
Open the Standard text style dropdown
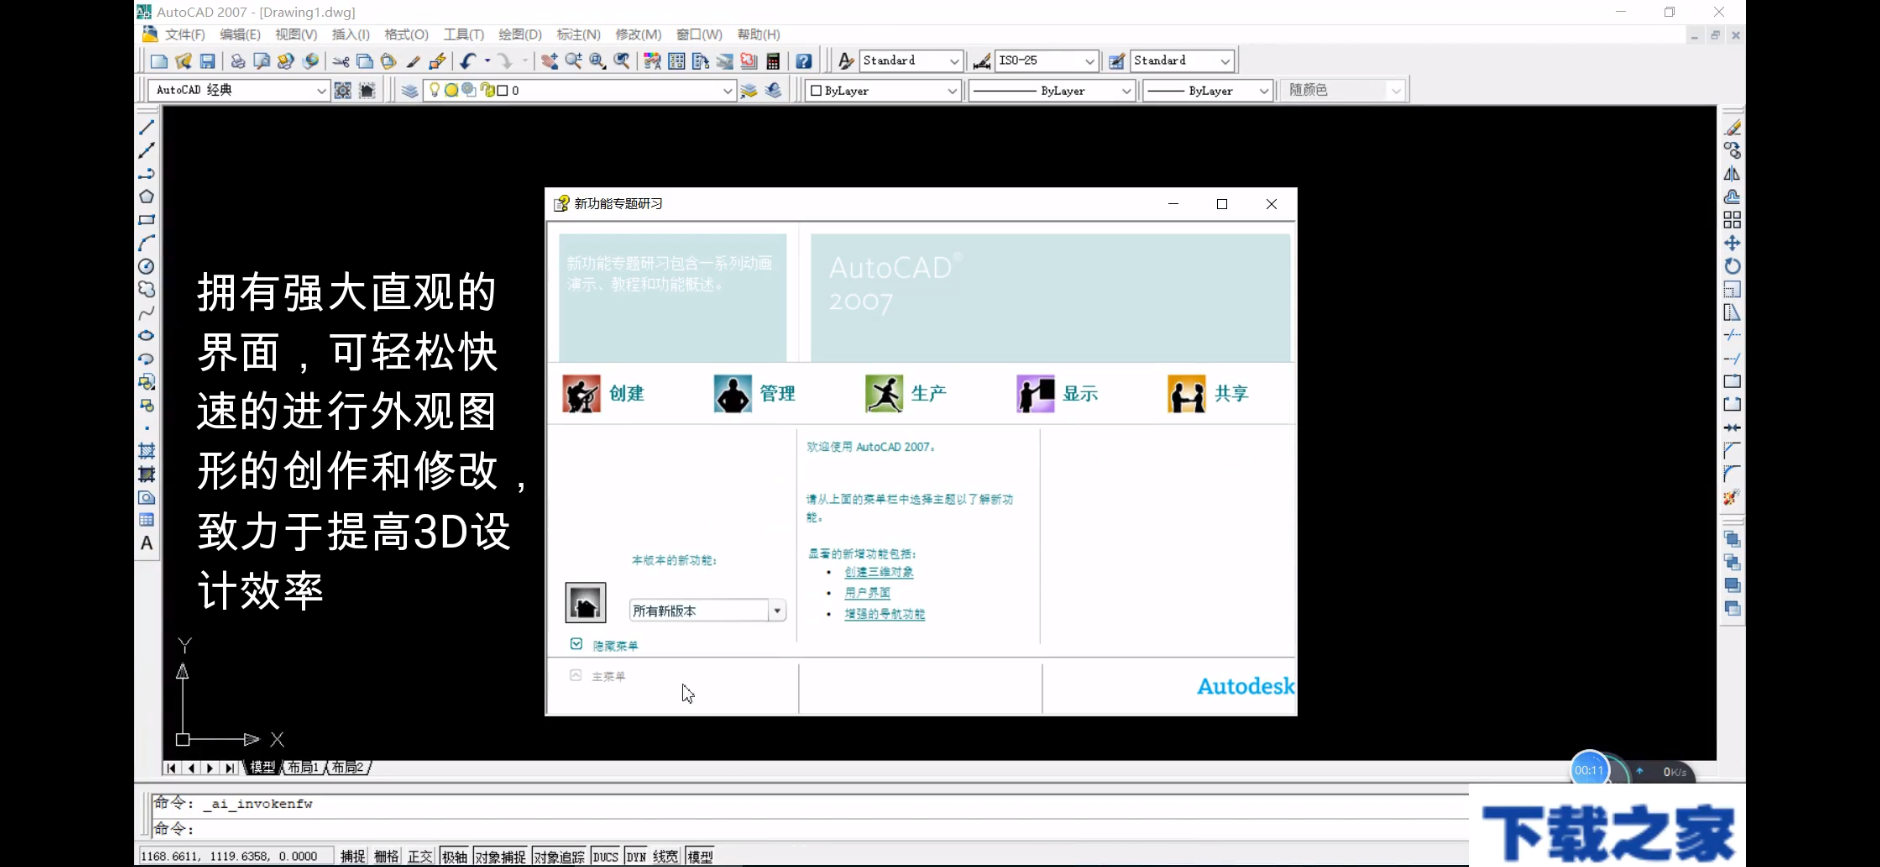click(x=910, y=61)
